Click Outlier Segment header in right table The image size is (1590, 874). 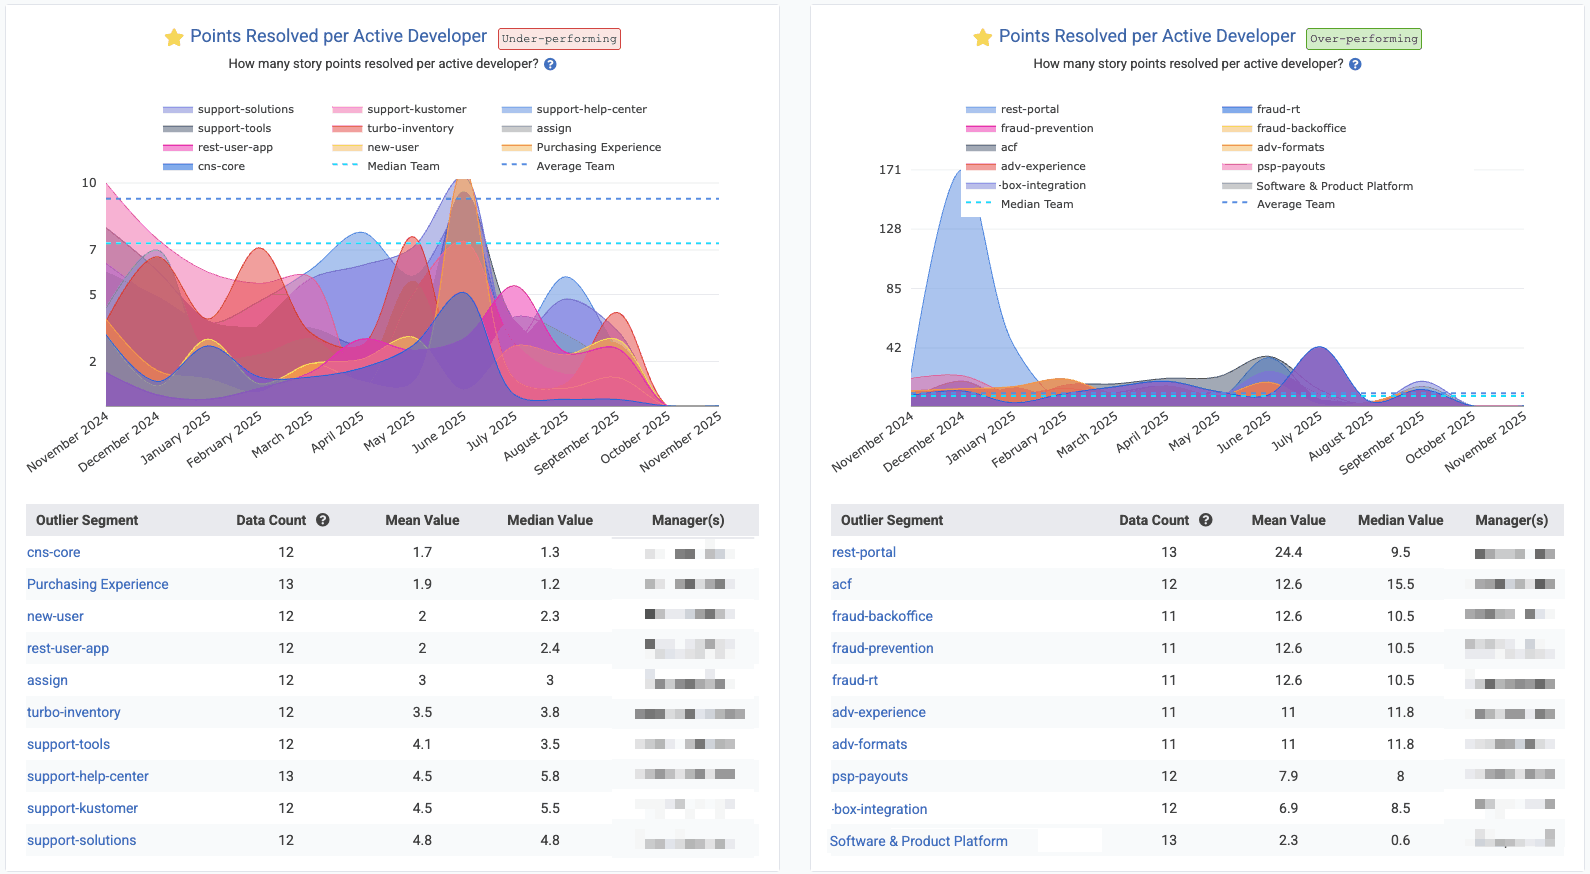(892, 520)
